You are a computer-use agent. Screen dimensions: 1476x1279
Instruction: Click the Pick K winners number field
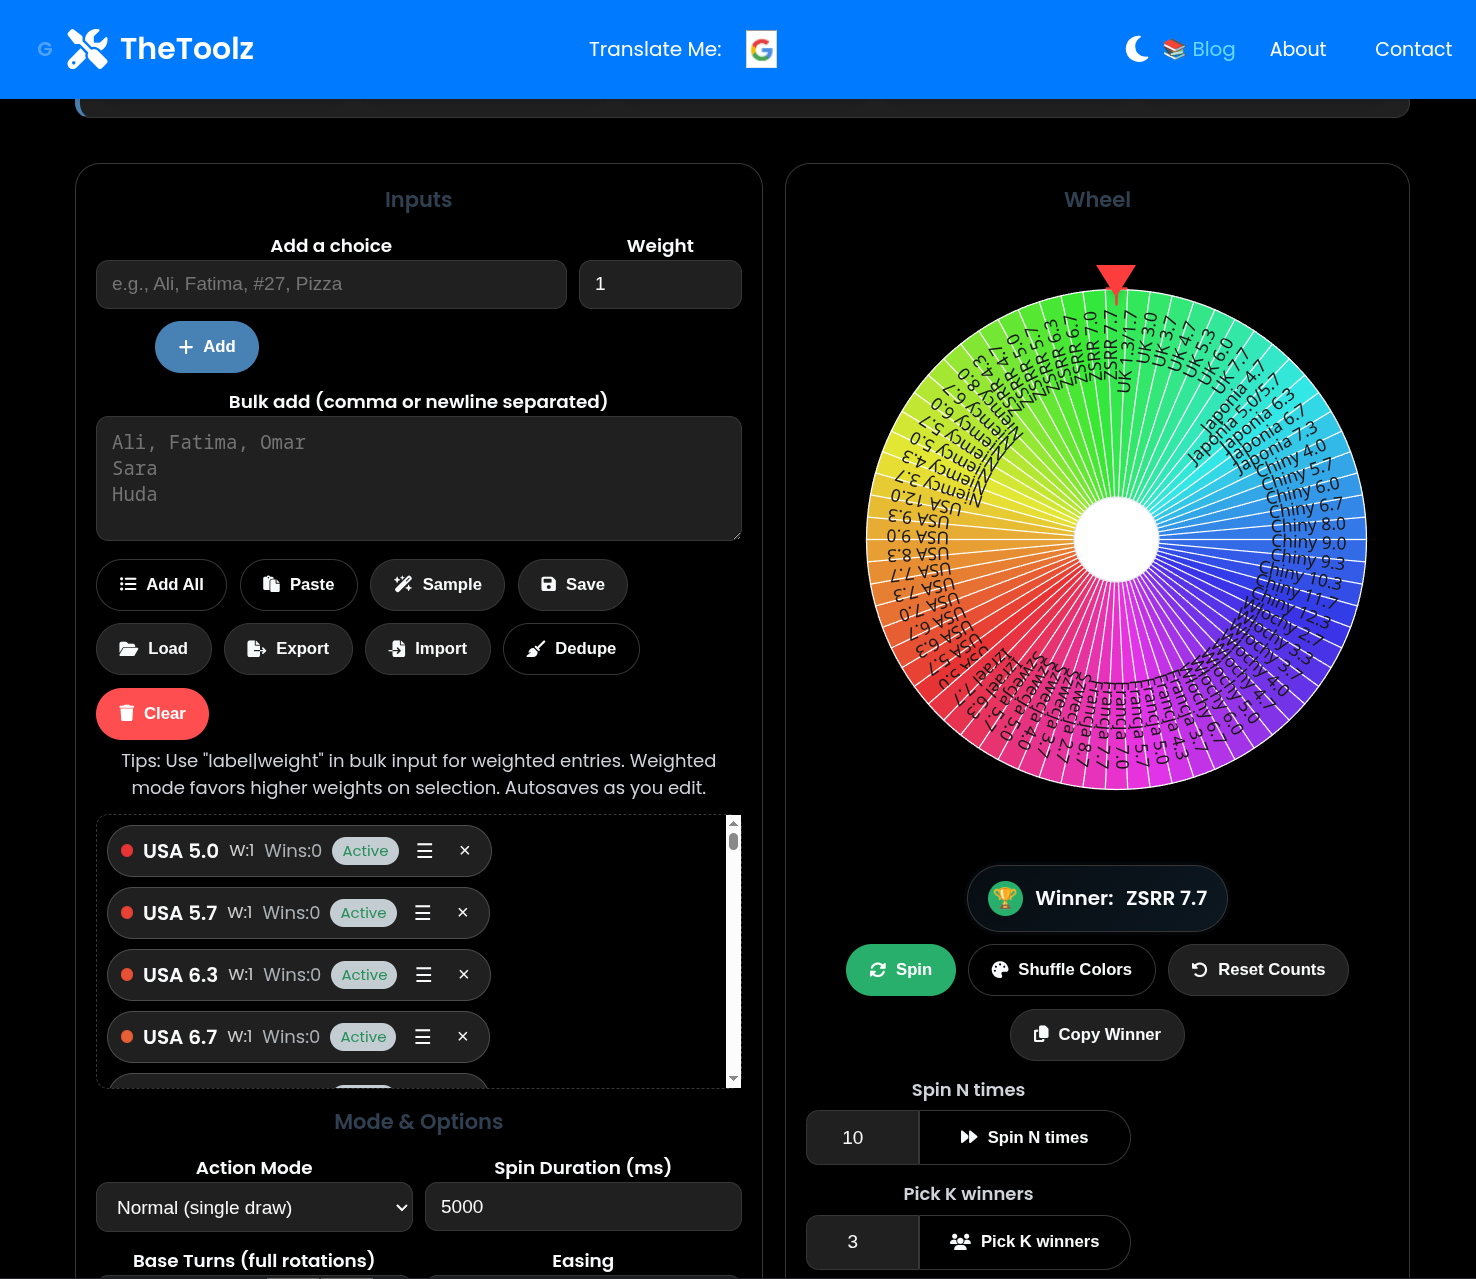(x=862, y=1242)
